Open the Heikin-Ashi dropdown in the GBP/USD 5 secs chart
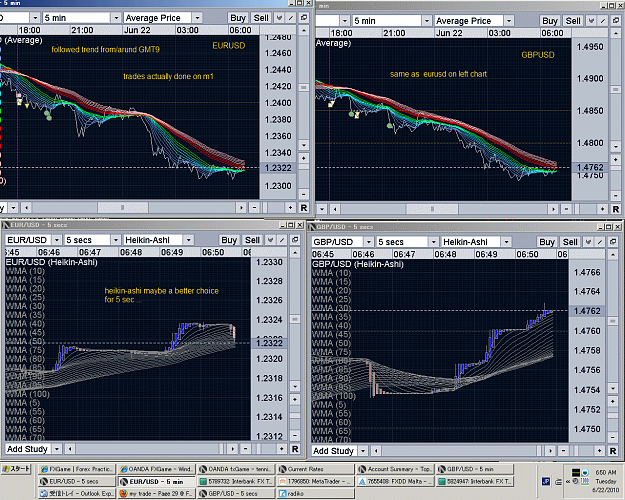The height and width of the screenshot is (500, 625). pyautogui.click(x=506, y=242)
